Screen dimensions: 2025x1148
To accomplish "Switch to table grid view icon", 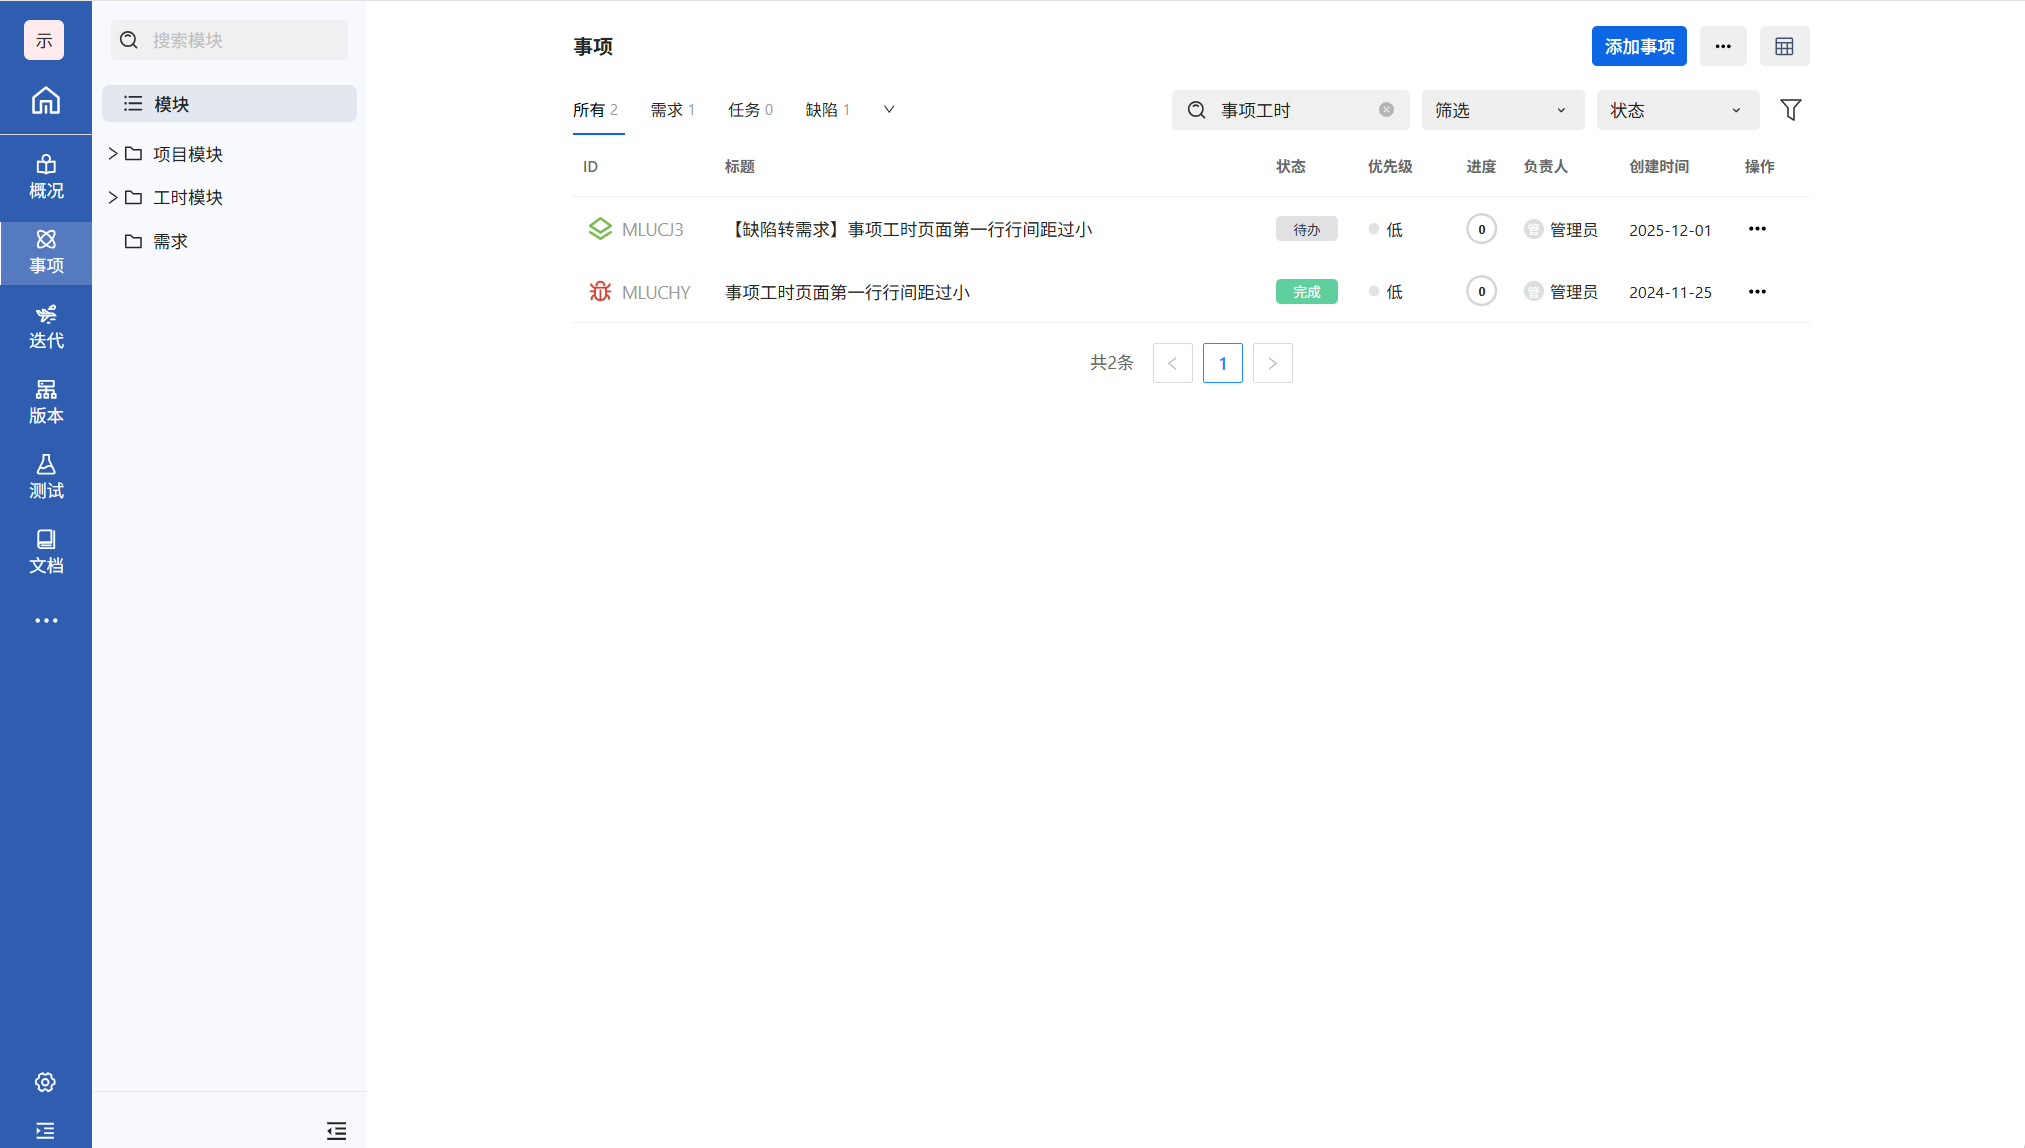I will click(1784, 46).
